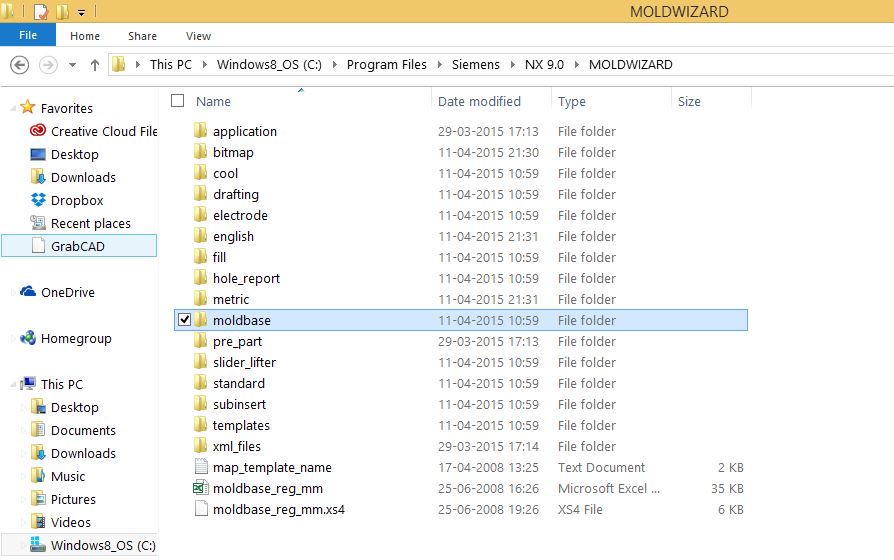Open OneDrive in navigation pane
The height and width of the screenshot is (560, 894).
[58, 292]
